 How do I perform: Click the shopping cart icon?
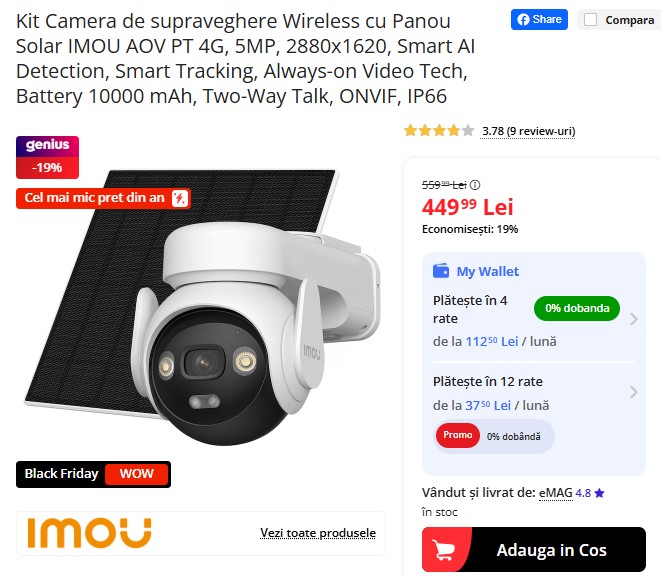tap(444, 549)
